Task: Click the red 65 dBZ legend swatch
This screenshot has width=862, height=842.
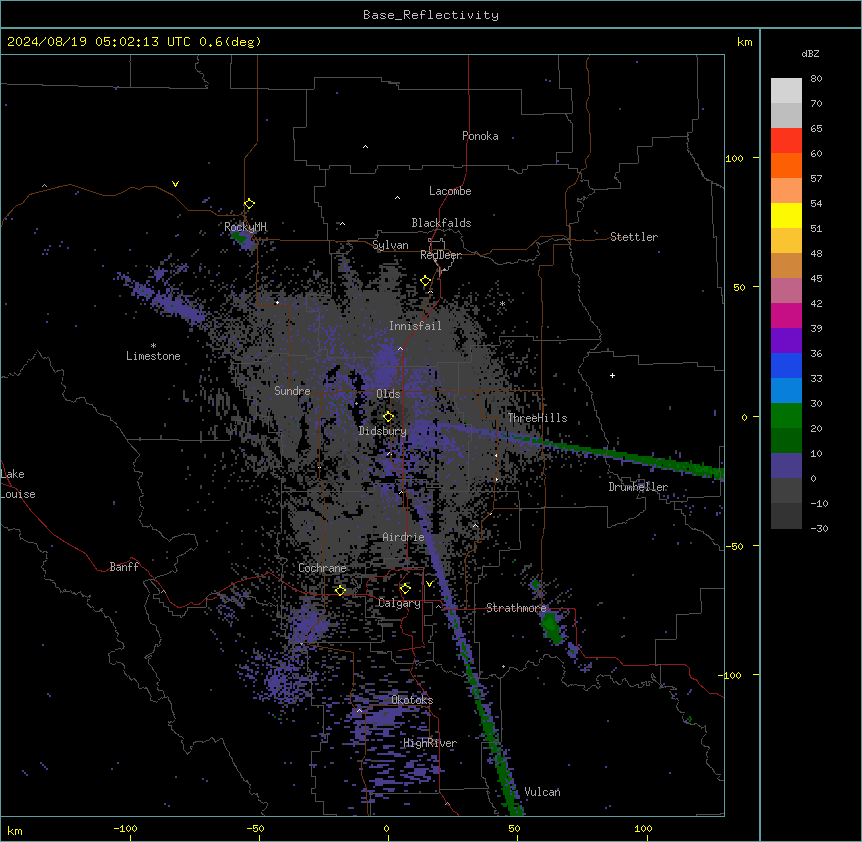Action: point(786,140)
